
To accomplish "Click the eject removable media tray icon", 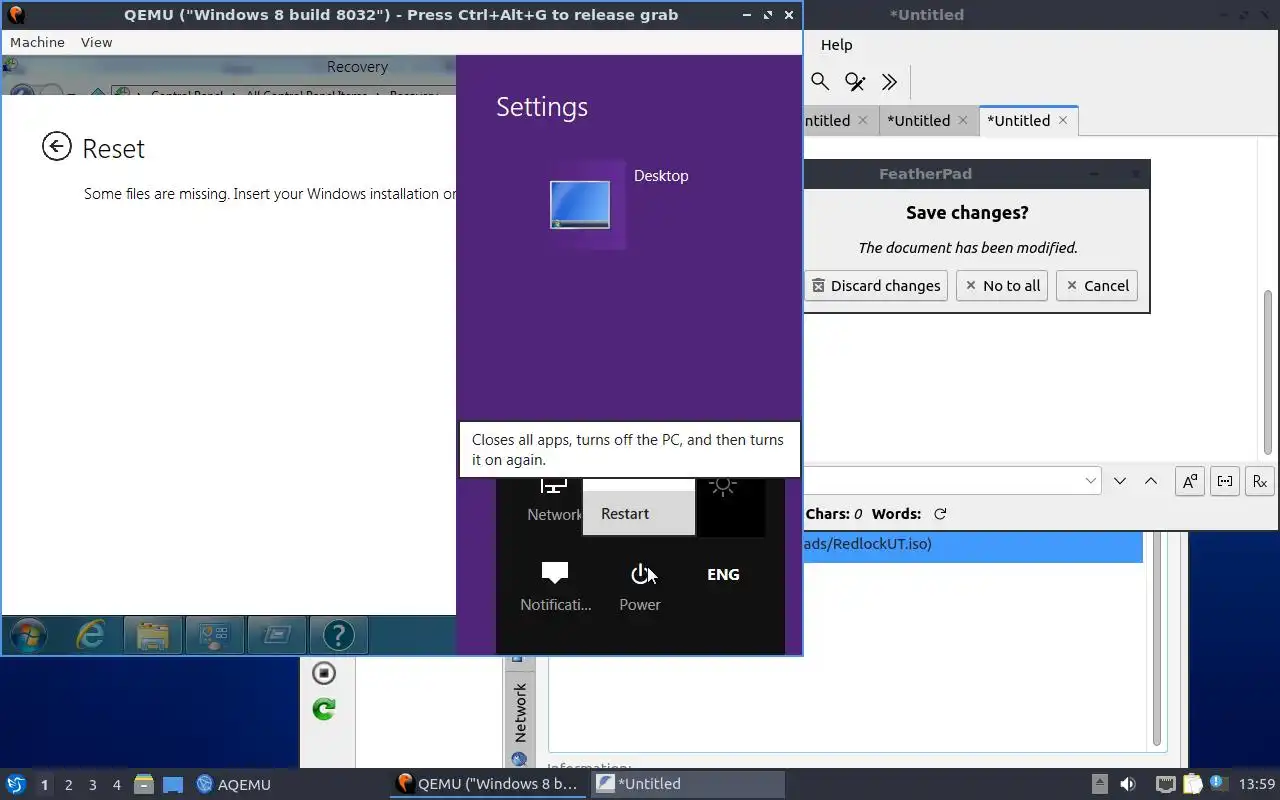I will pyautogui.click(x=1099, y=784).
